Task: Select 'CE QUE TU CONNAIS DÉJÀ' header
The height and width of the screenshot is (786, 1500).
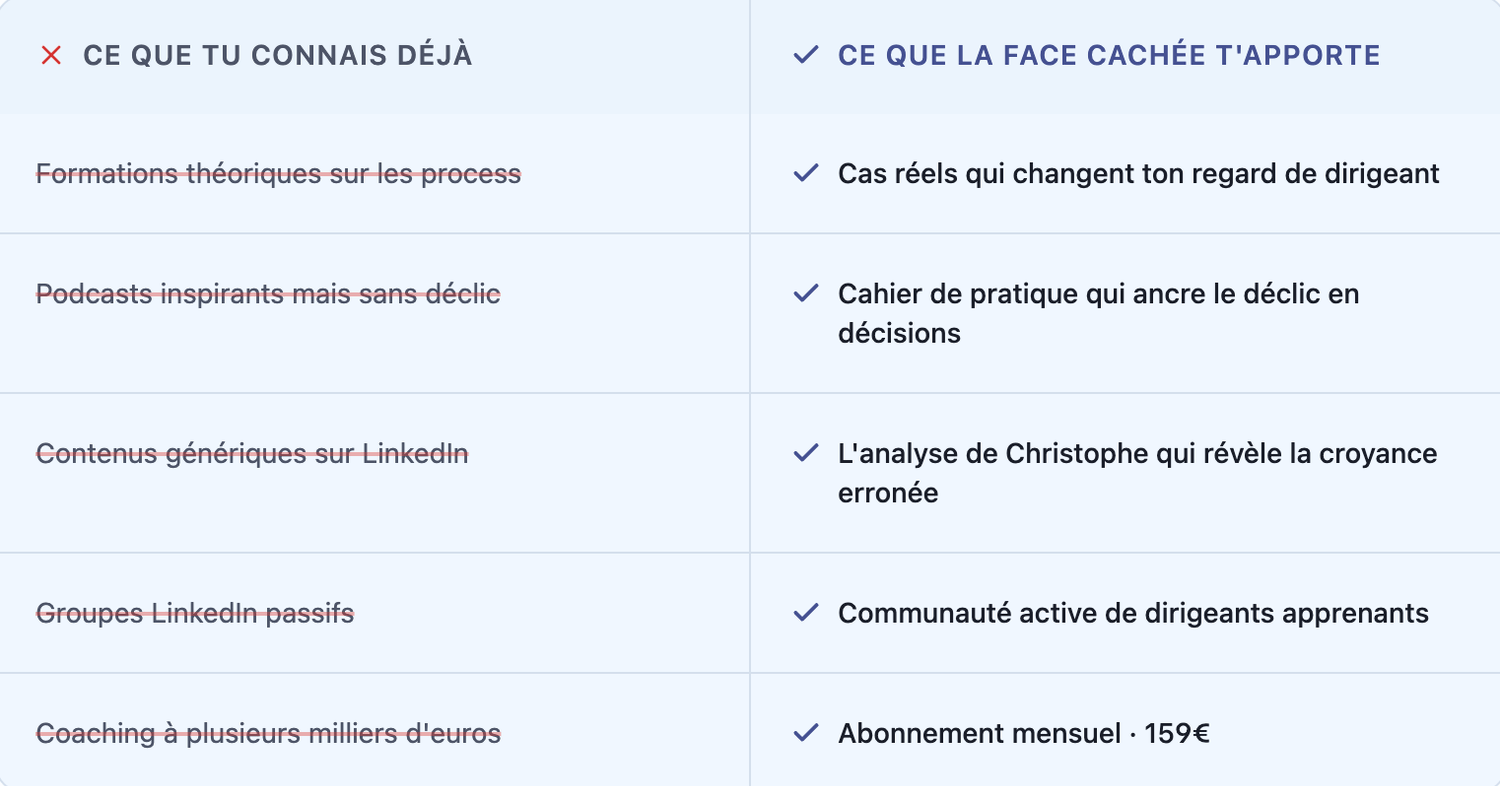Action: pyautogui.click(x=278, y=56)
